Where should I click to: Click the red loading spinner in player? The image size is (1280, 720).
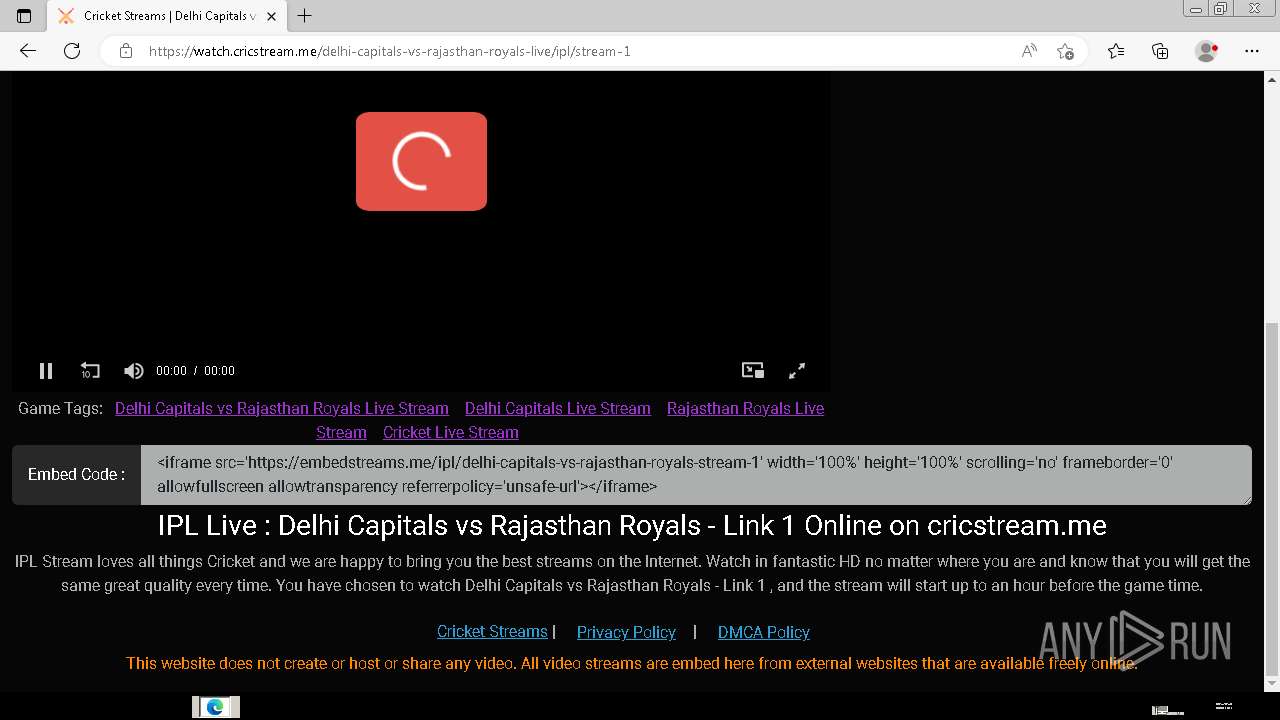coord(421,161)
